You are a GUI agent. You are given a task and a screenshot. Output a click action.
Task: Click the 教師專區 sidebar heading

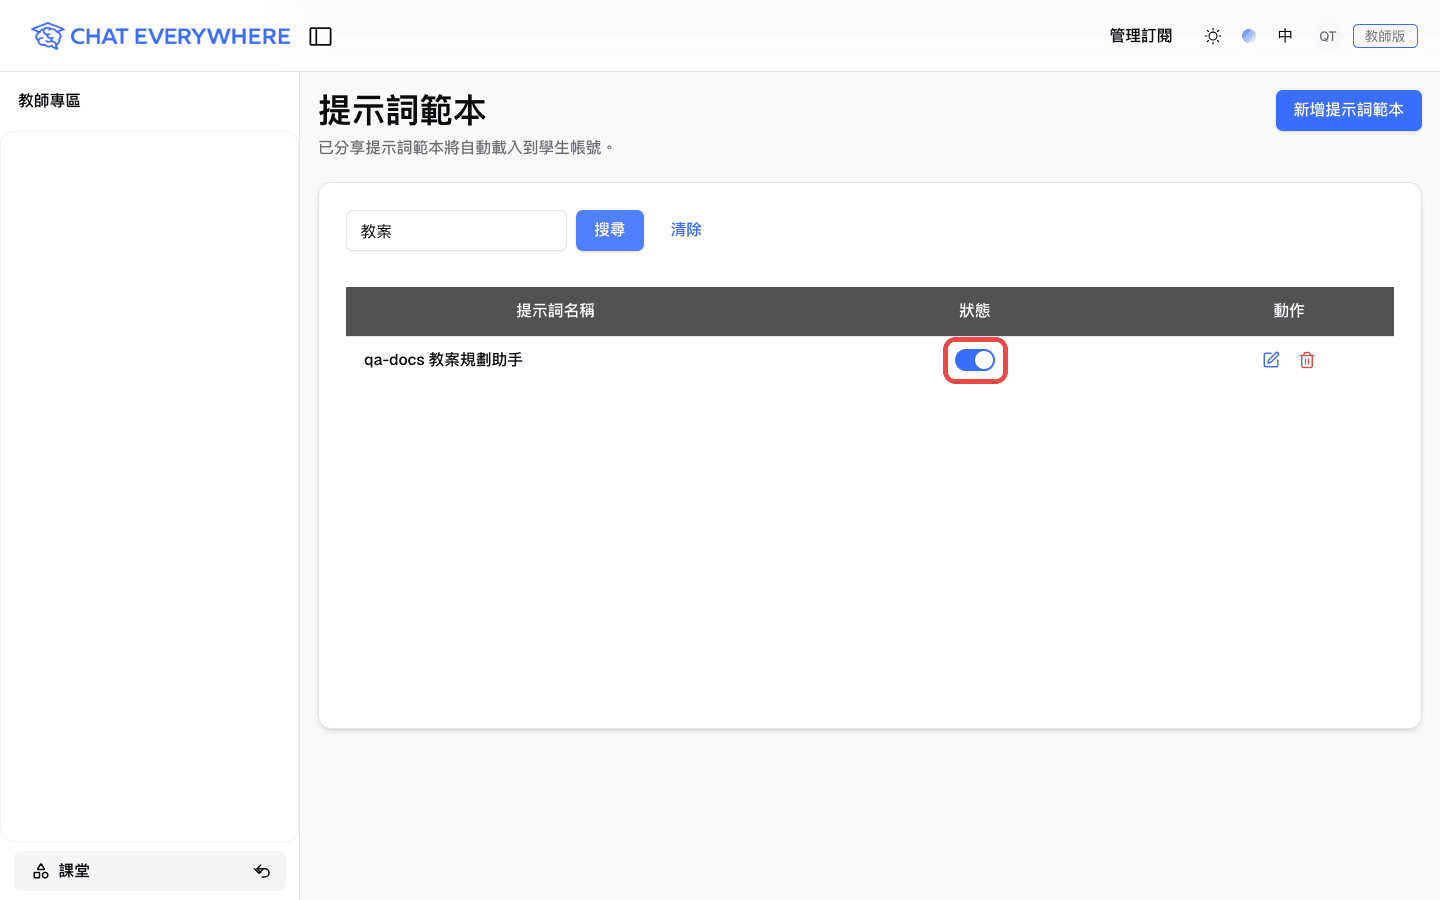click(x=49, y=101)
